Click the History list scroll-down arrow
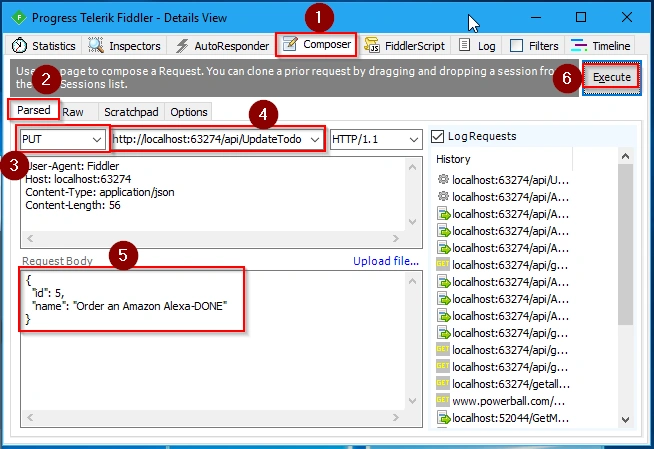Screen dimensions: 654x449 [625, 420]
